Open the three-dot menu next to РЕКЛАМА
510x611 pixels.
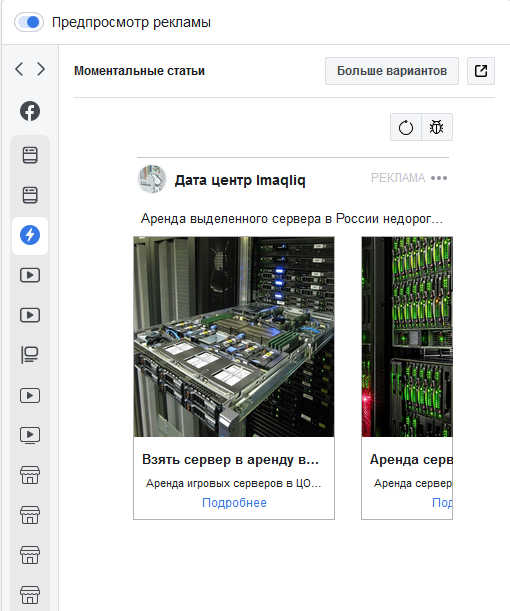[x=439, y=178]
